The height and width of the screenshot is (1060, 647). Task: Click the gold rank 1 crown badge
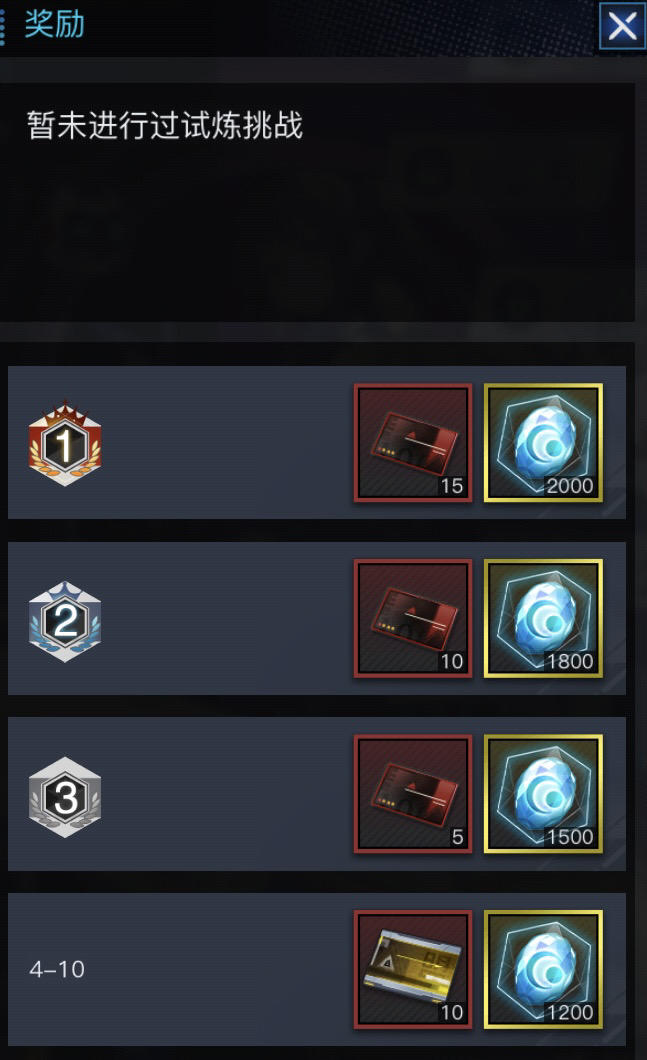[x=65, y=443]
